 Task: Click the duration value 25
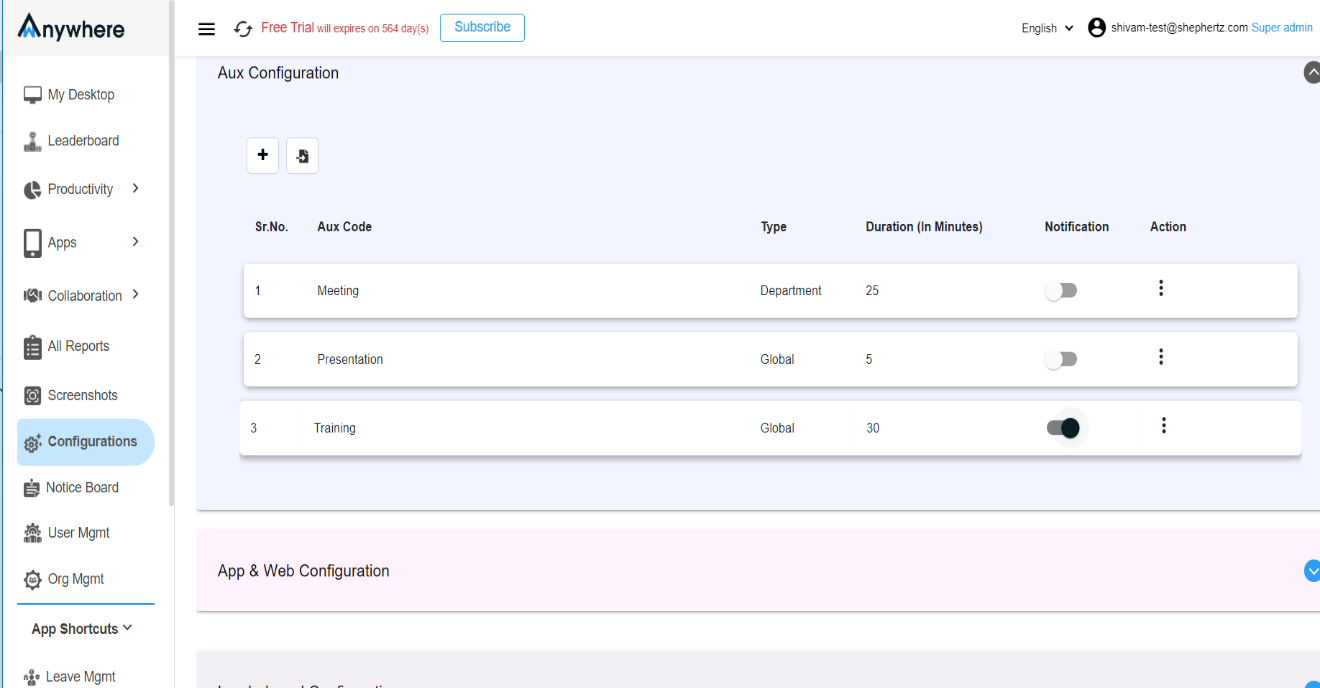pos(872,291)
